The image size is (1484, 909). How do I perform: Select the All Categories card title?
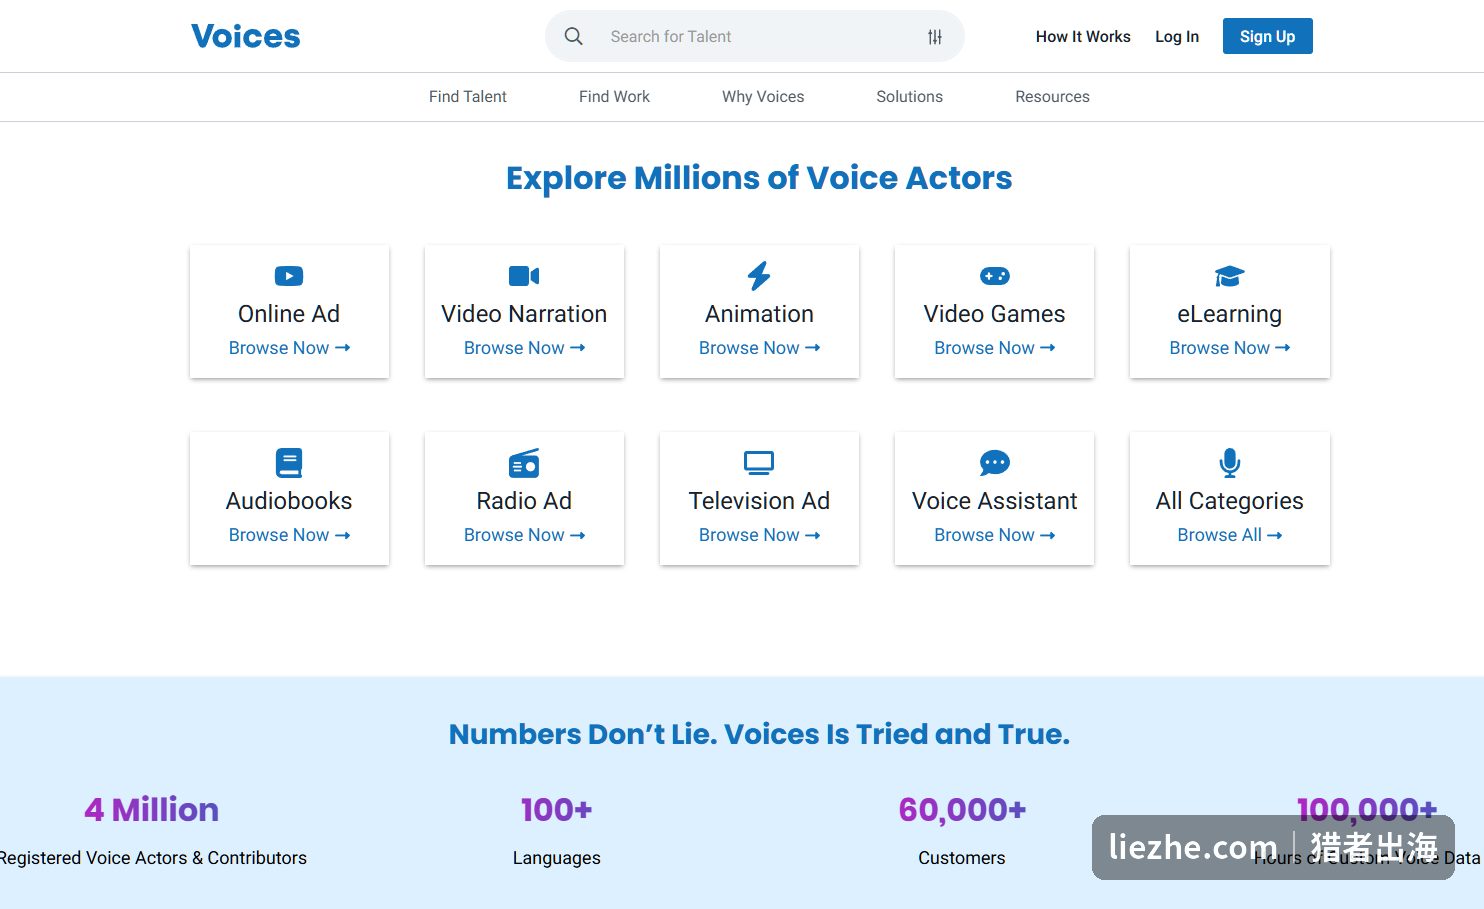coord(1230,501)
